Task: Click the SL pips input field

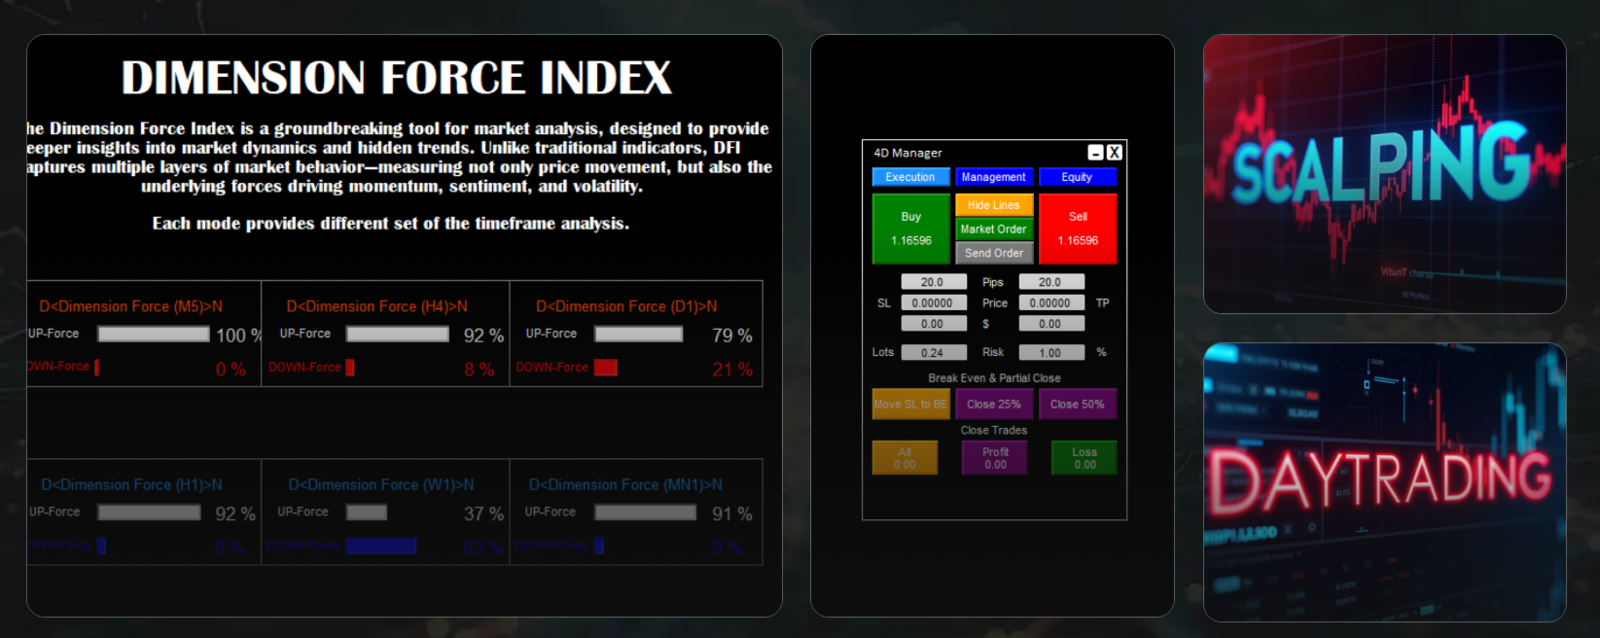Action: coord(933,282)
